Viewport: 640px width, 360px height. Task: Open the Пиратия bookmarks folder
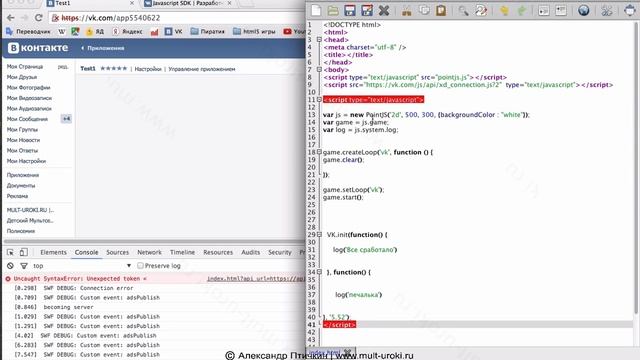coord(208,31)
